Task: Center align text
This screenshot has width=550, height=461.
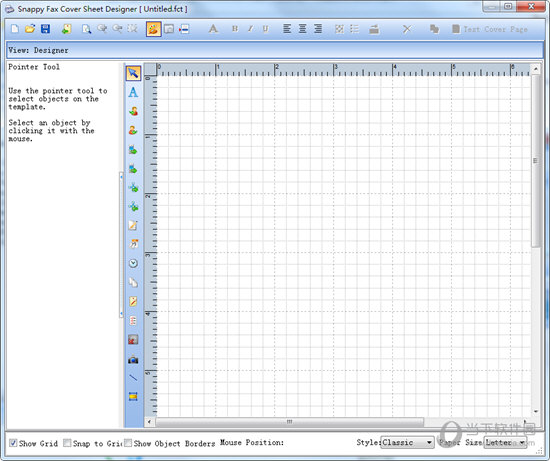Action: [302, 29]
